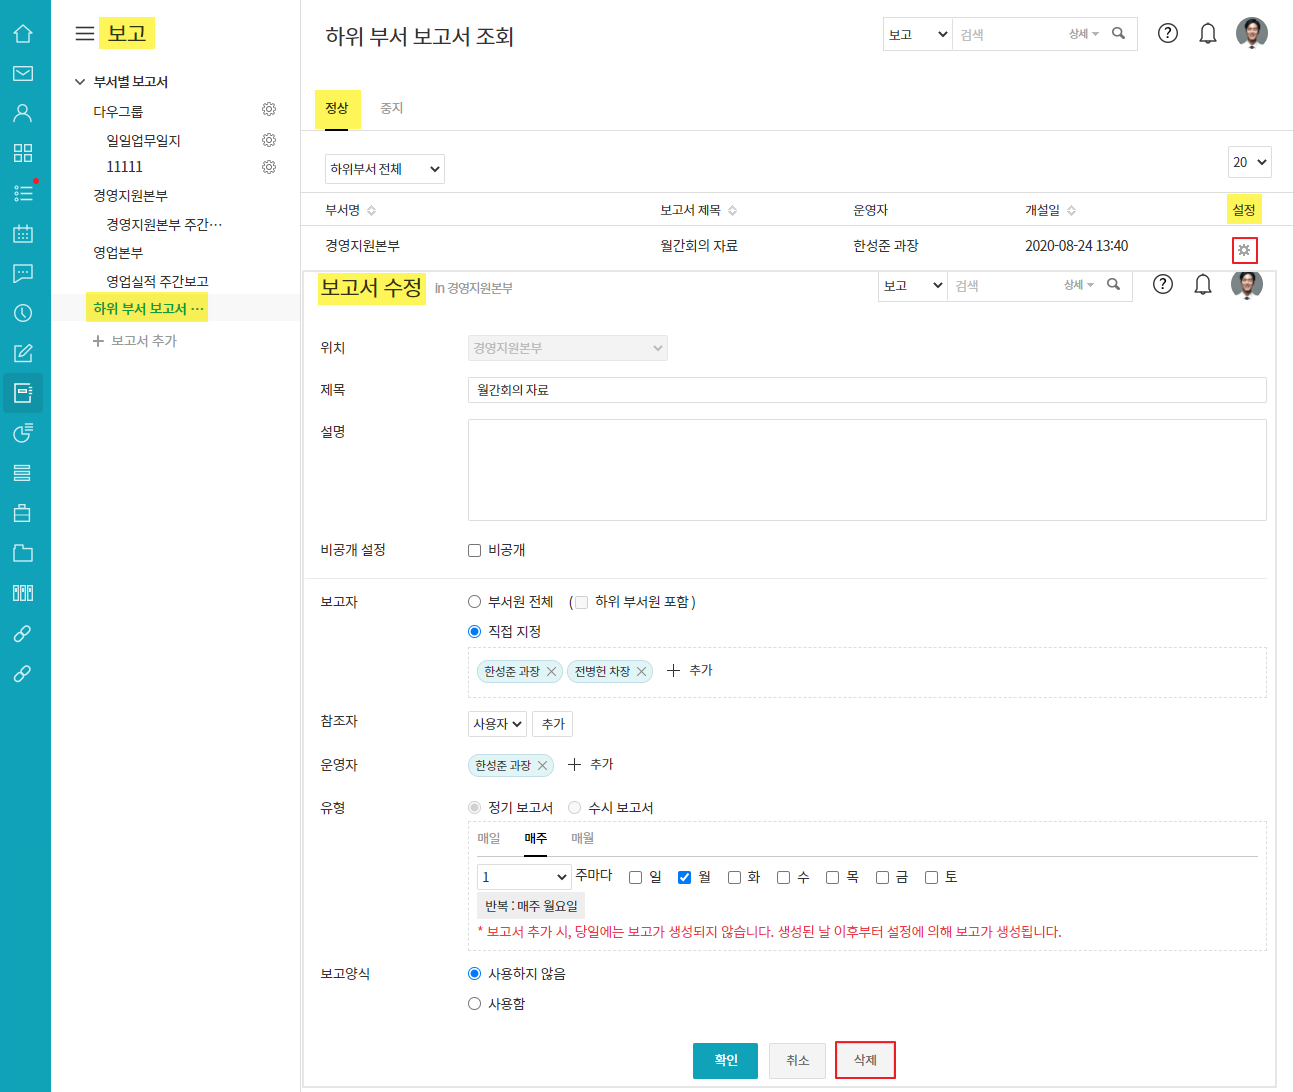Click settings gear for 경영지원본부 report row
The height and width of the screenshot is (1092, 1293).
1244,250
